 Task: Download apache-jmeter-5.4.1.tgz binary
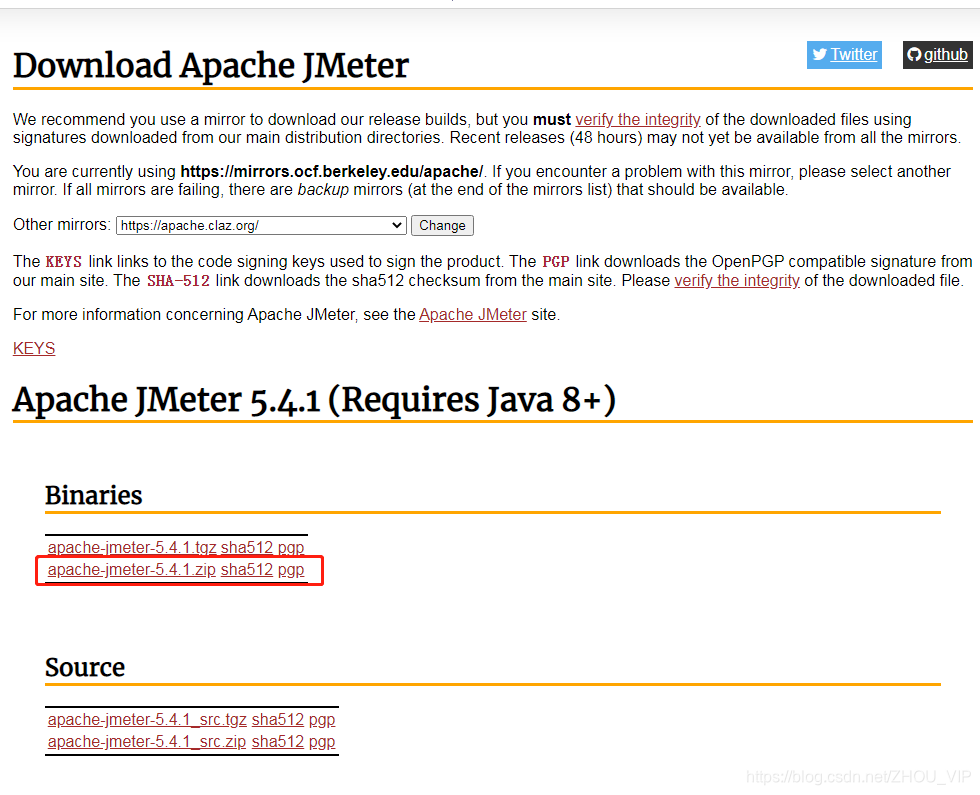(x=132, y=548)
